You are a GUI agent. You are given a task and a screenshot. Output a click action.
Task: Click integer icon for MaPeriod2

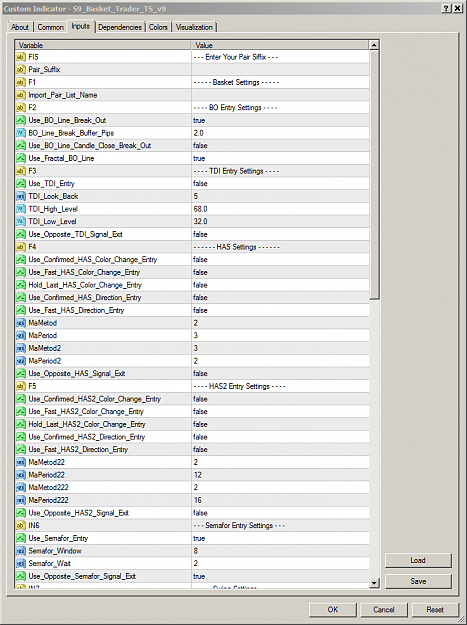(21, 361)
